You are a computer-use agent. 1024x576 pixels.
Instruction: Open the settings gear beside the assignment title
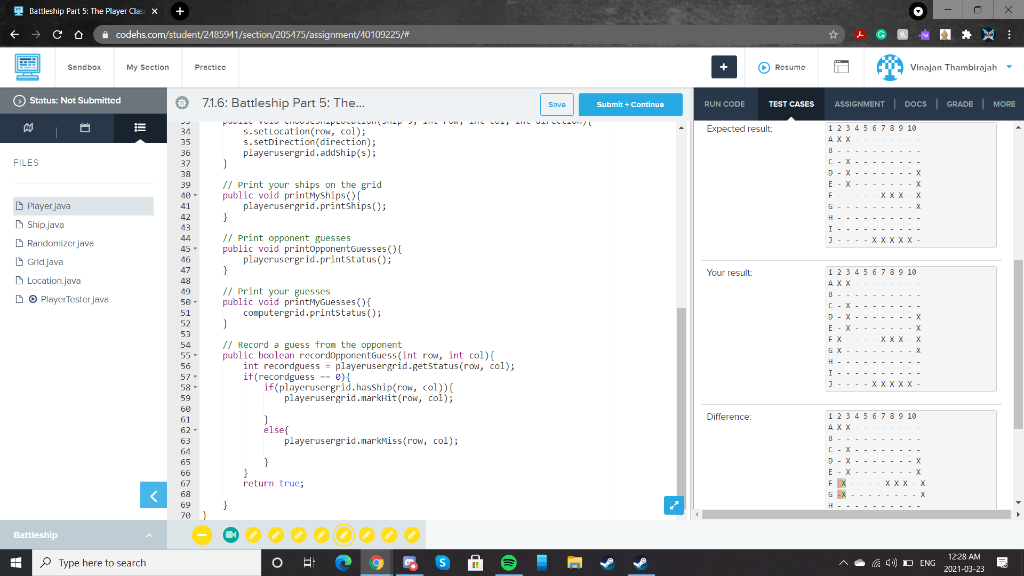click(x=182, y=103)
